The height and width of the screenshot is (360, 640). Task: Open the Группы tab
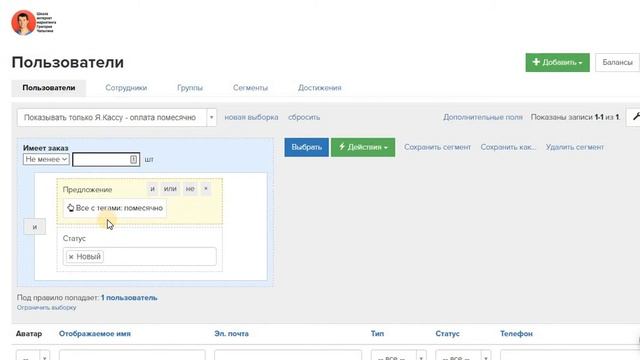click(190, 88)
